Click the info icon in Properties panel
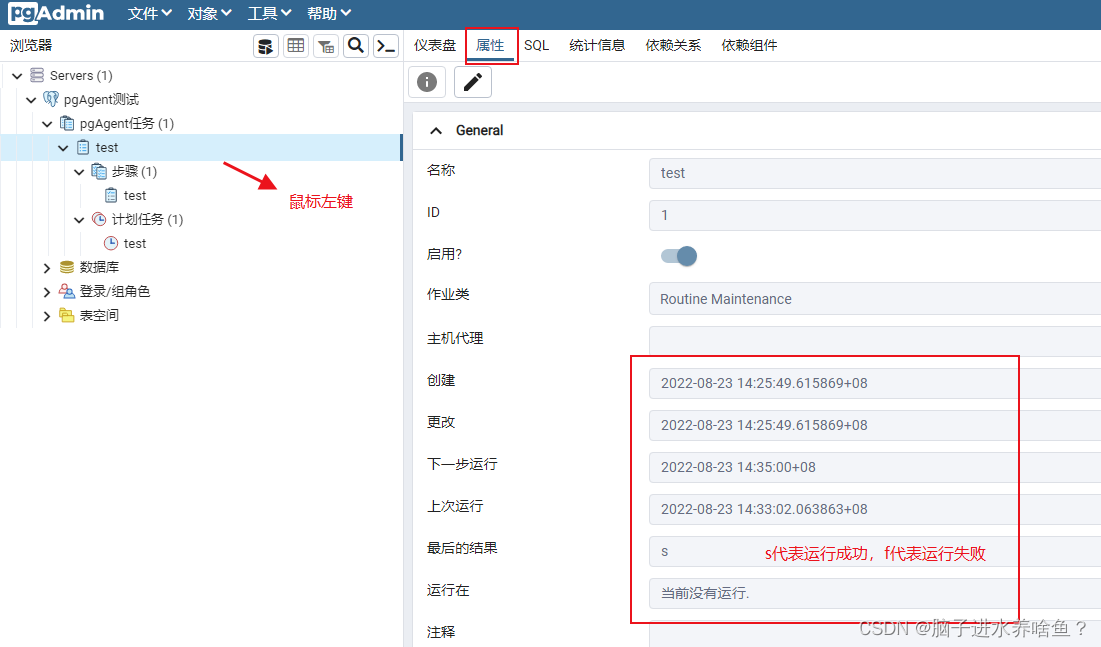 coord(426,81)
